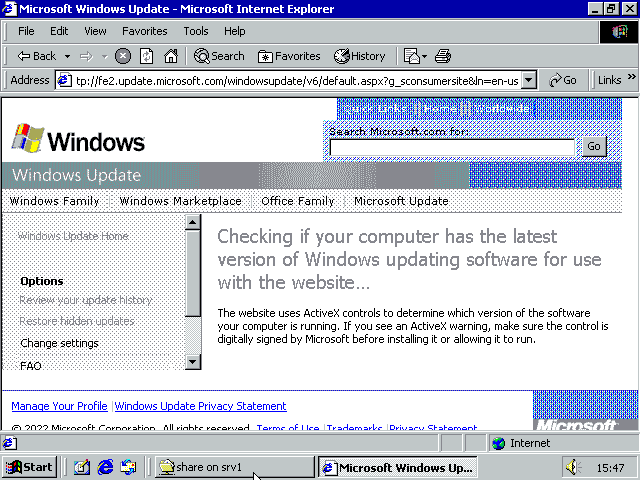Click the status bar page icon
This screenshot has height=480, width=640.
10,443
